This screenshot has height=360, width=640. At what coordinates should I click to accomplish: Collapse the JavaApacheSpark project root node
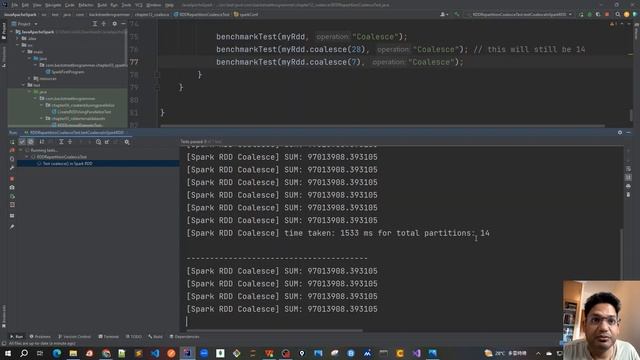(12, 32)
